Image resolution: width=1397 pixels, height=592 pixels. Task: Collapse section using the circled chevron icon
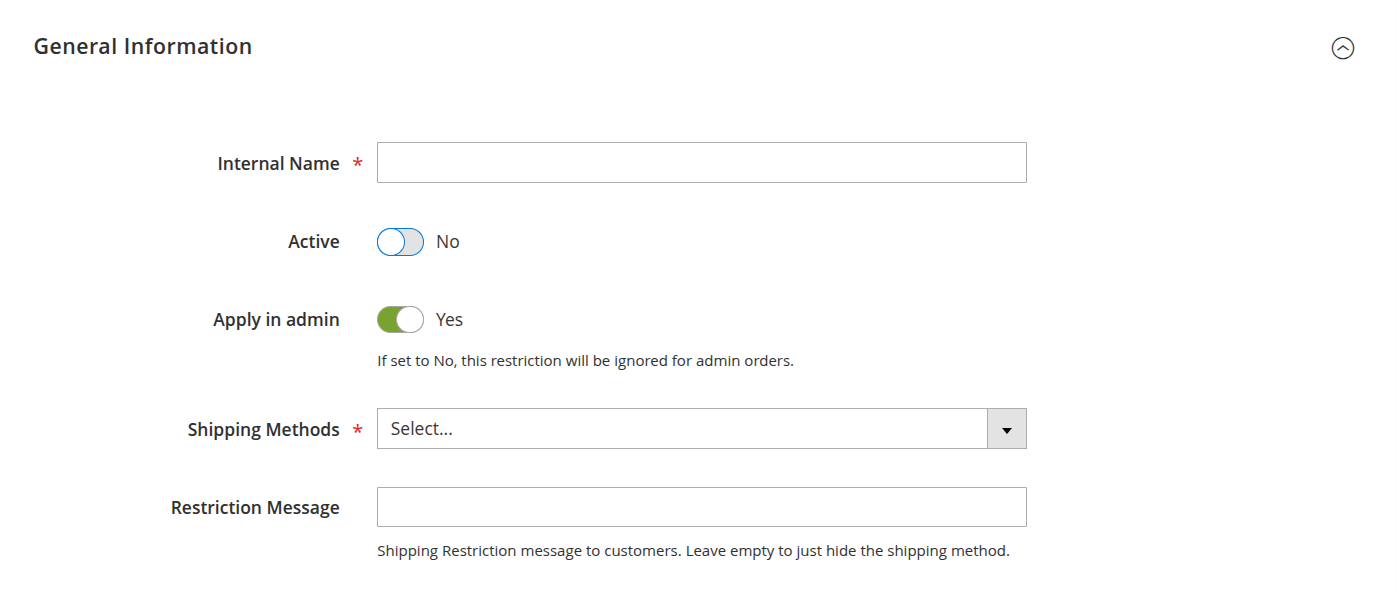[x=1342, y=48]
